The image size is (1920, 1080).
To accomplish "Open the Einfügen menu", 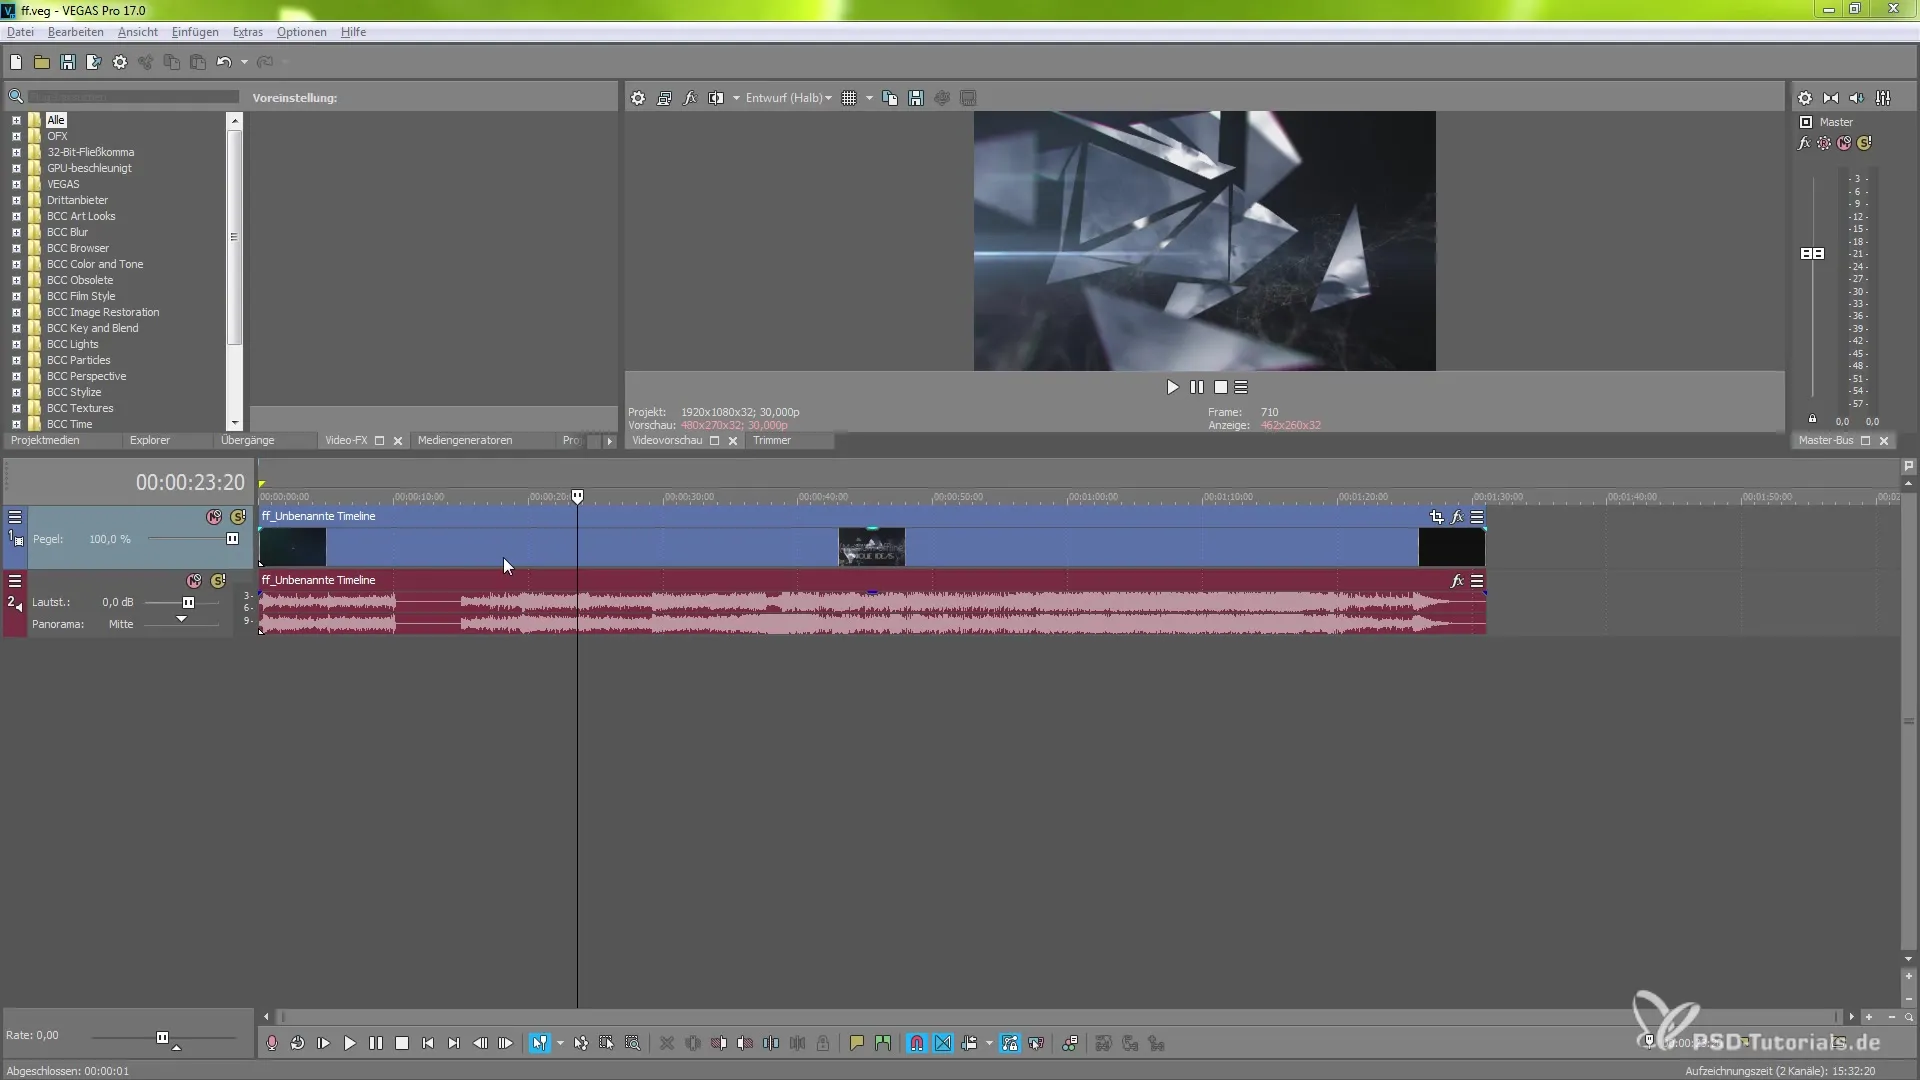I will pyautogui.click(x=195, y=32).
